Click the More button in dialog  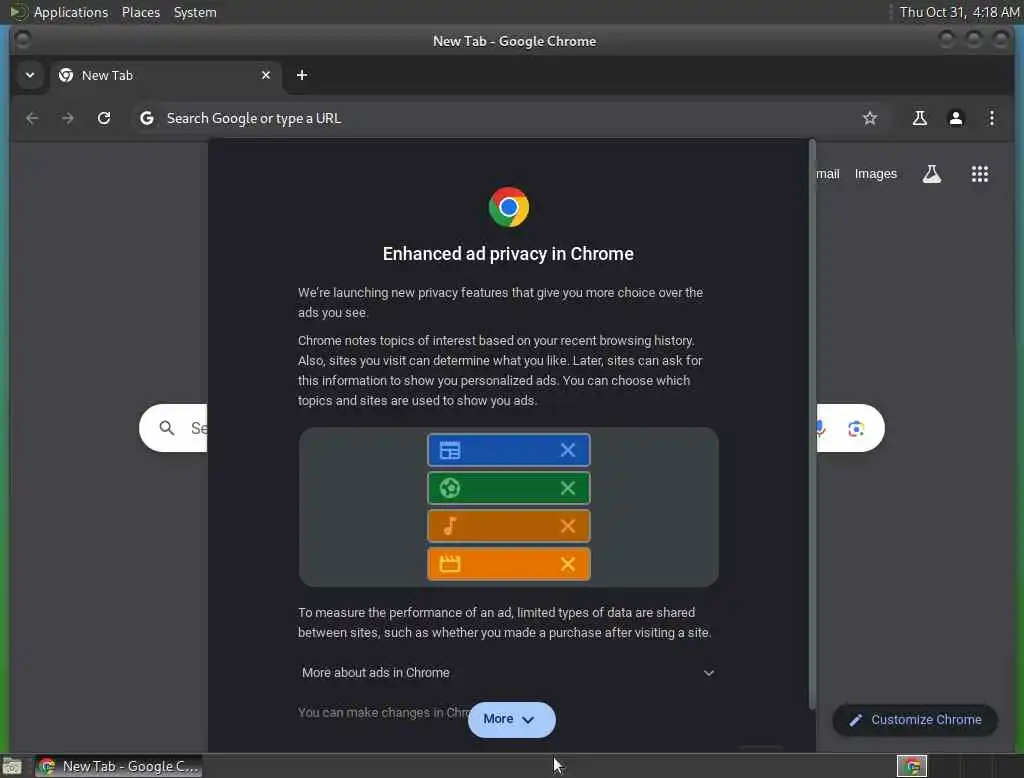[511, 719]
